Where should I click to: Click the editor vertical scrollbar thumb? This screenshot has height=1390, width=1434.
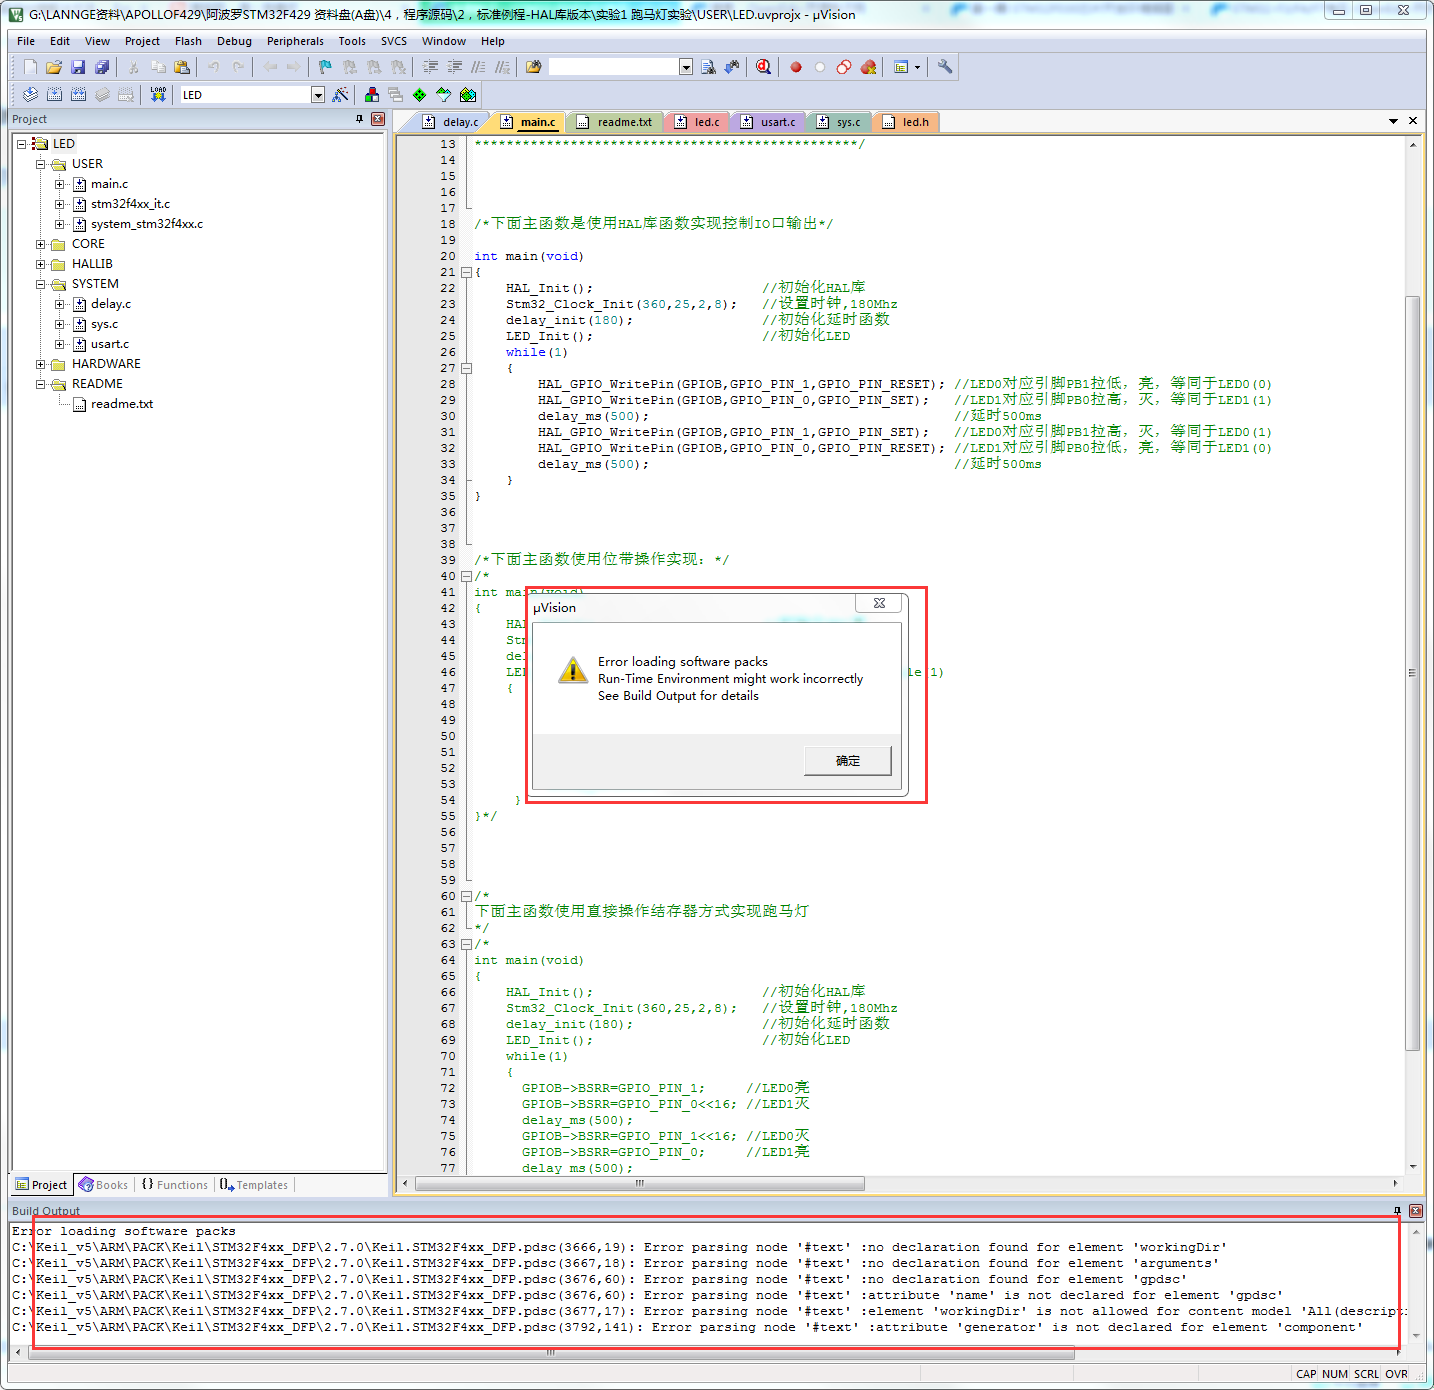tap(1413, 673)
